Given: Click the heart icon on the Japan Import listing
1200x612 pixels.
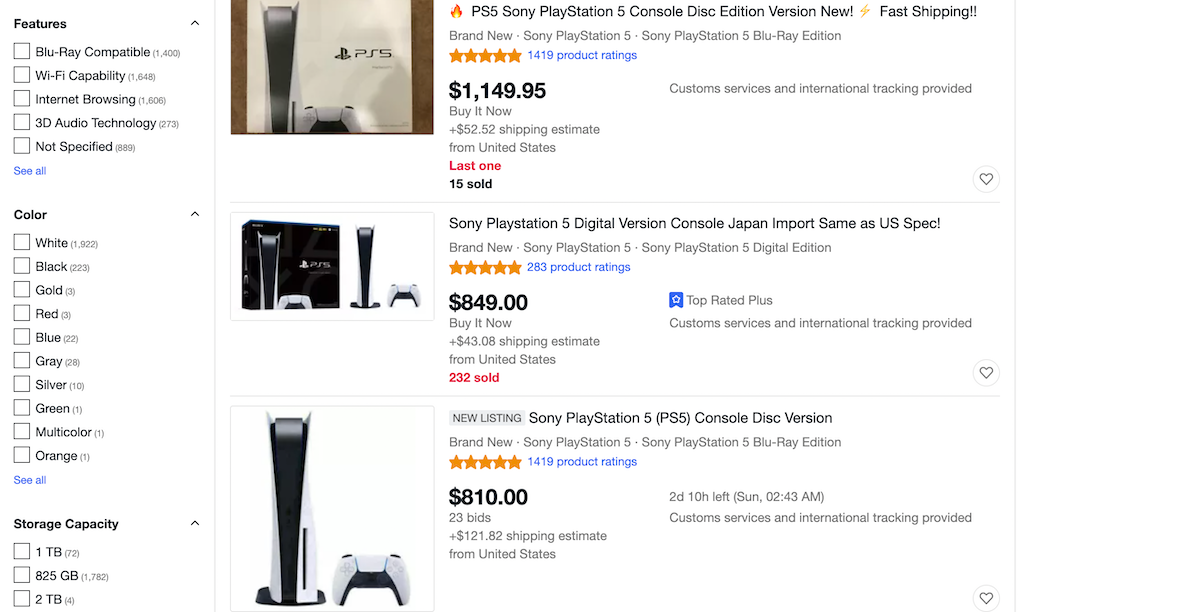Looking at the screenshot, I should tap(986, 372).
